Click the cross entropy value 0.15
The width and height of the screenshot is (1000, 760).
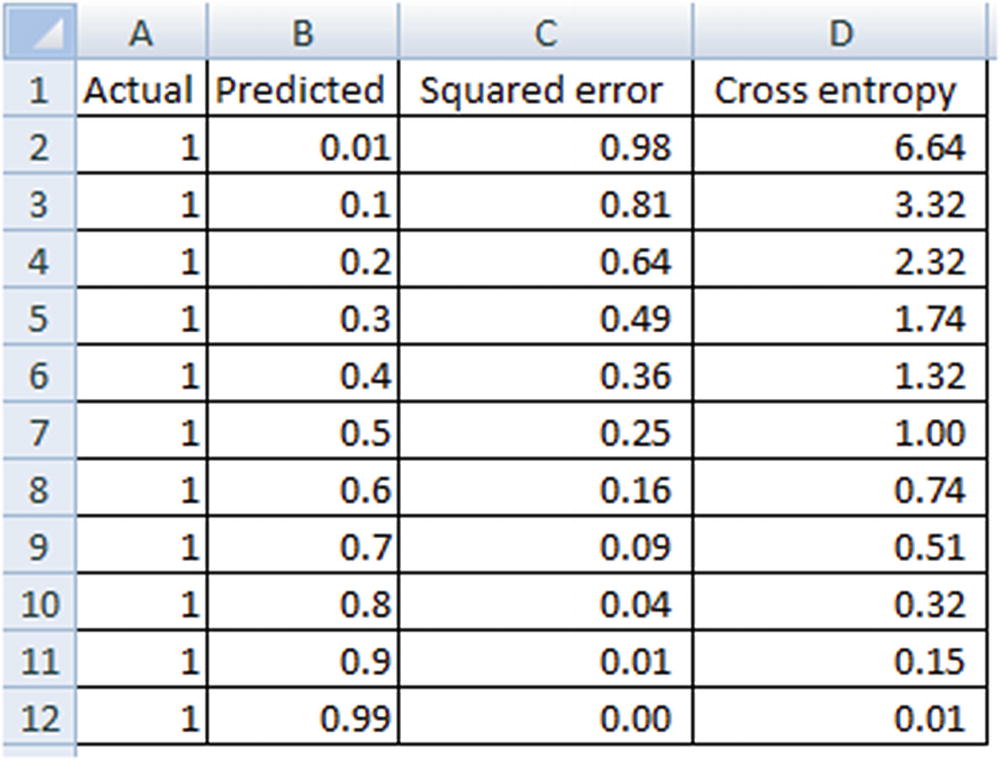(840, 661)
